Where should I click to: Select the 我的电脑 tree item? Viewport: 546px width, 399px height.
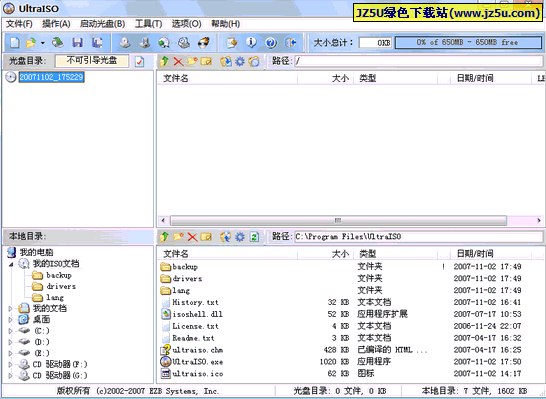[36, 252]
